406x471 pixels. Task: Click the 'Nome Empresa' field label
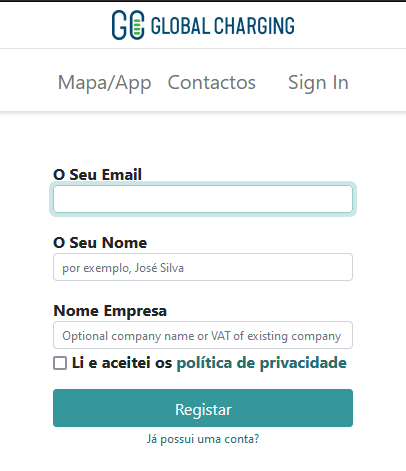(x=110, y=311)
